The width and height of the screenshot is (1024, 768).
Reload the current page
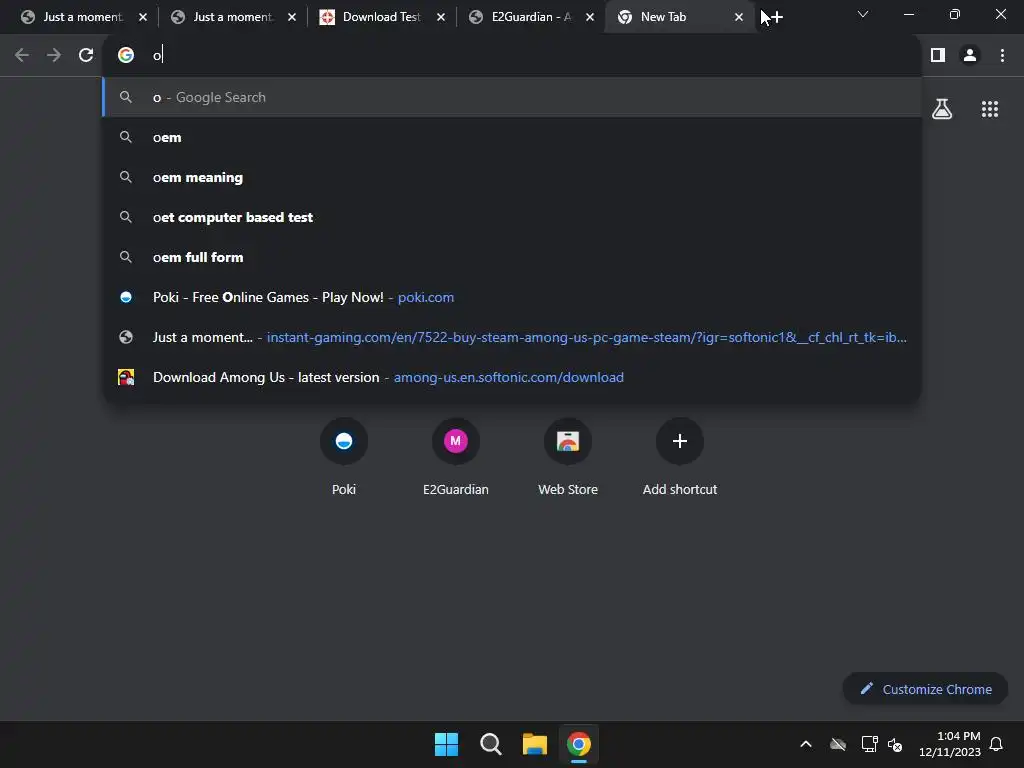pyautogui.click(x=86, y=56)
